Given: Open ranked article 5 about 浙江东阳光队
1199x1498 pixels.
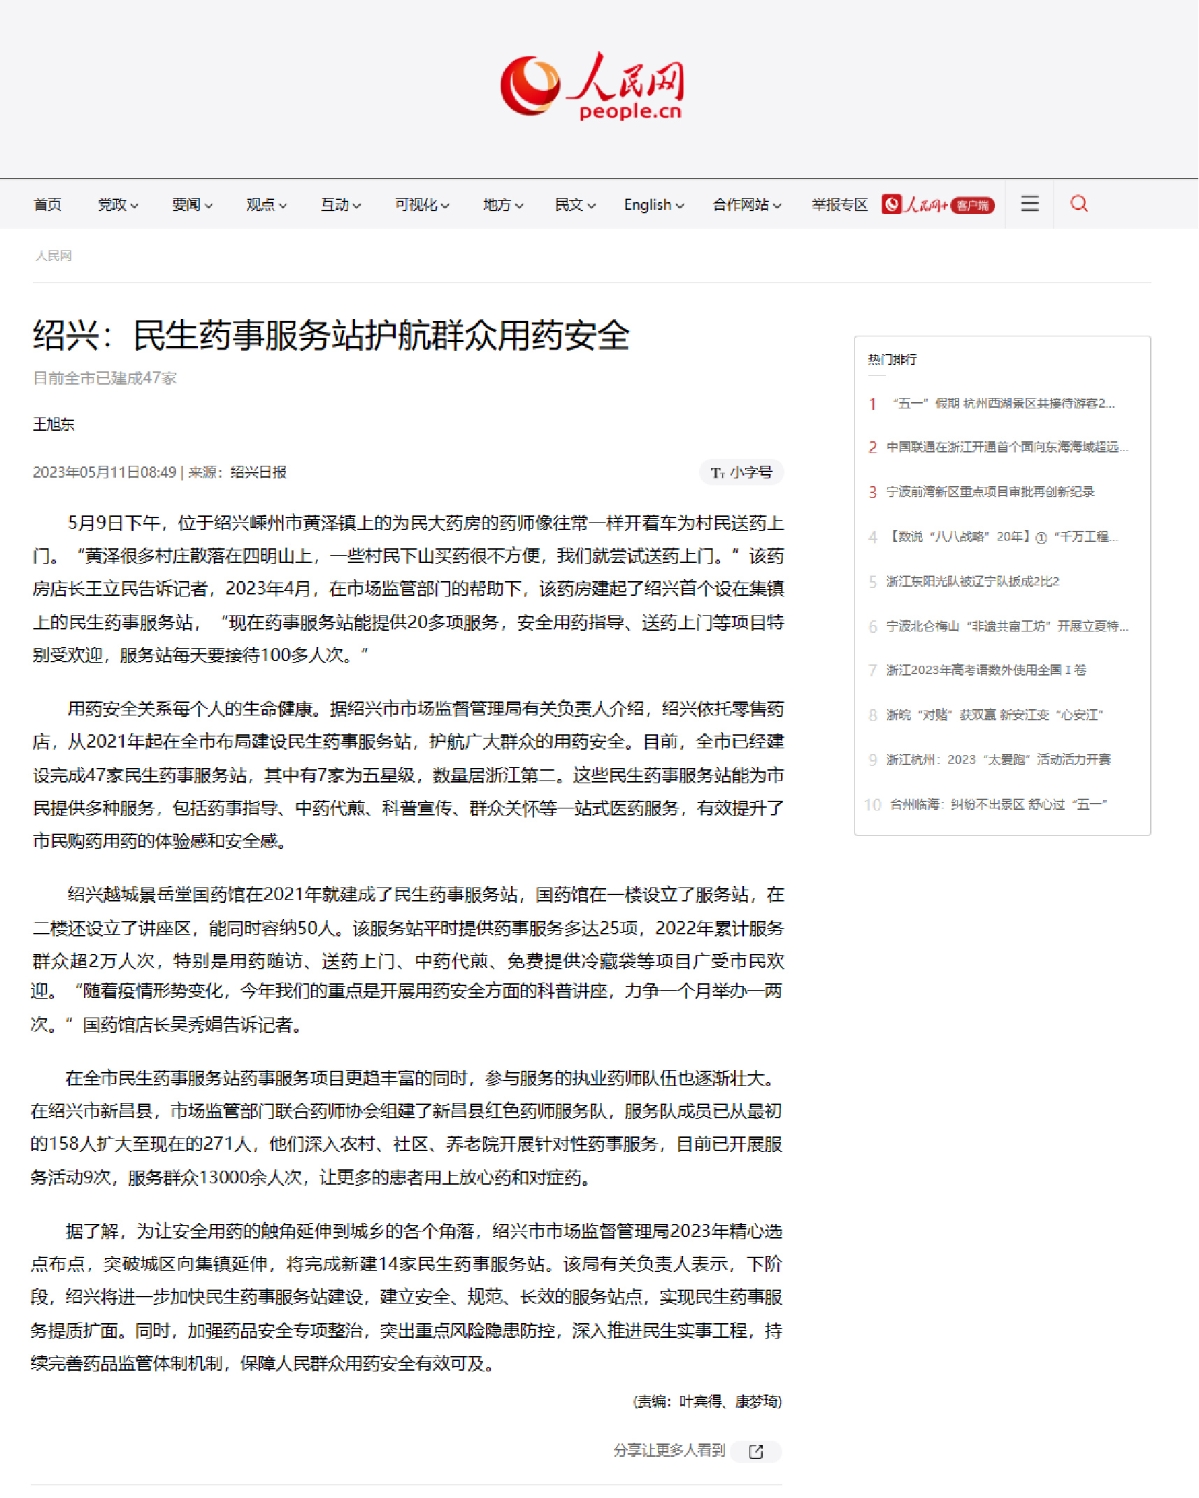Looking at the screenshot, I should 973,581.
